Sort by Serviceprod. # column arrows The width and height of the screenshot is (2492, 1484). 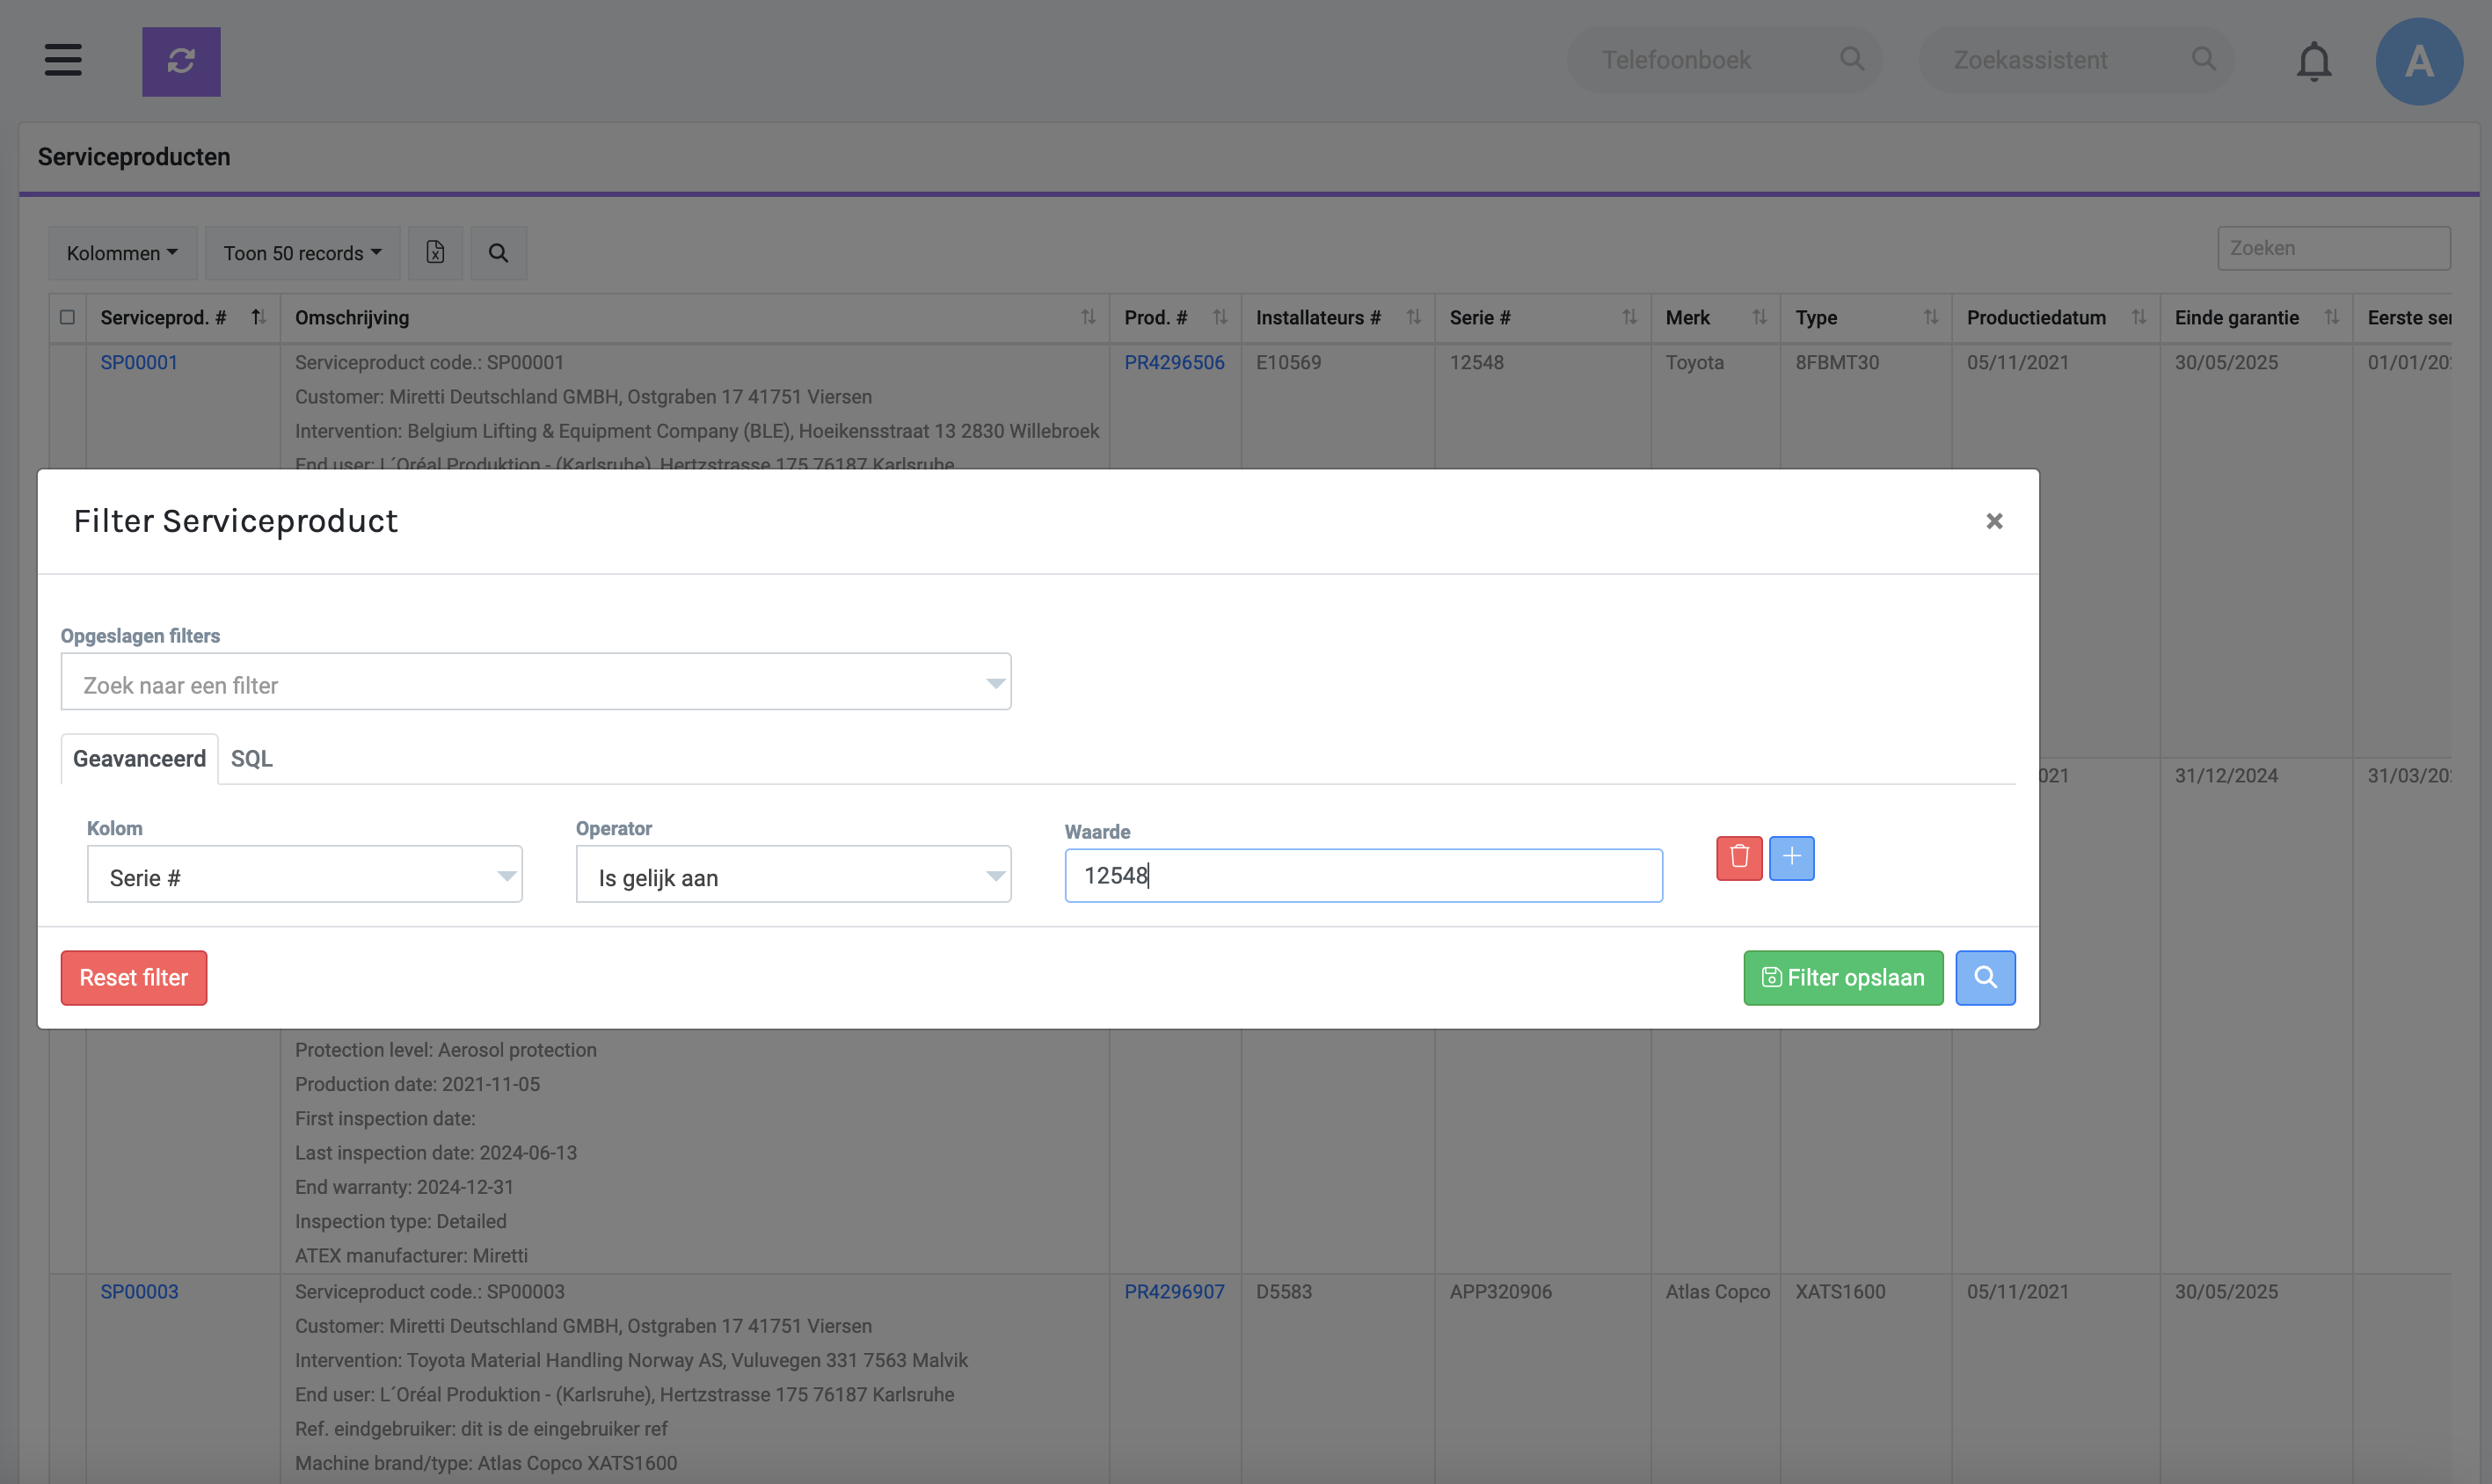(x=258, y=317)
